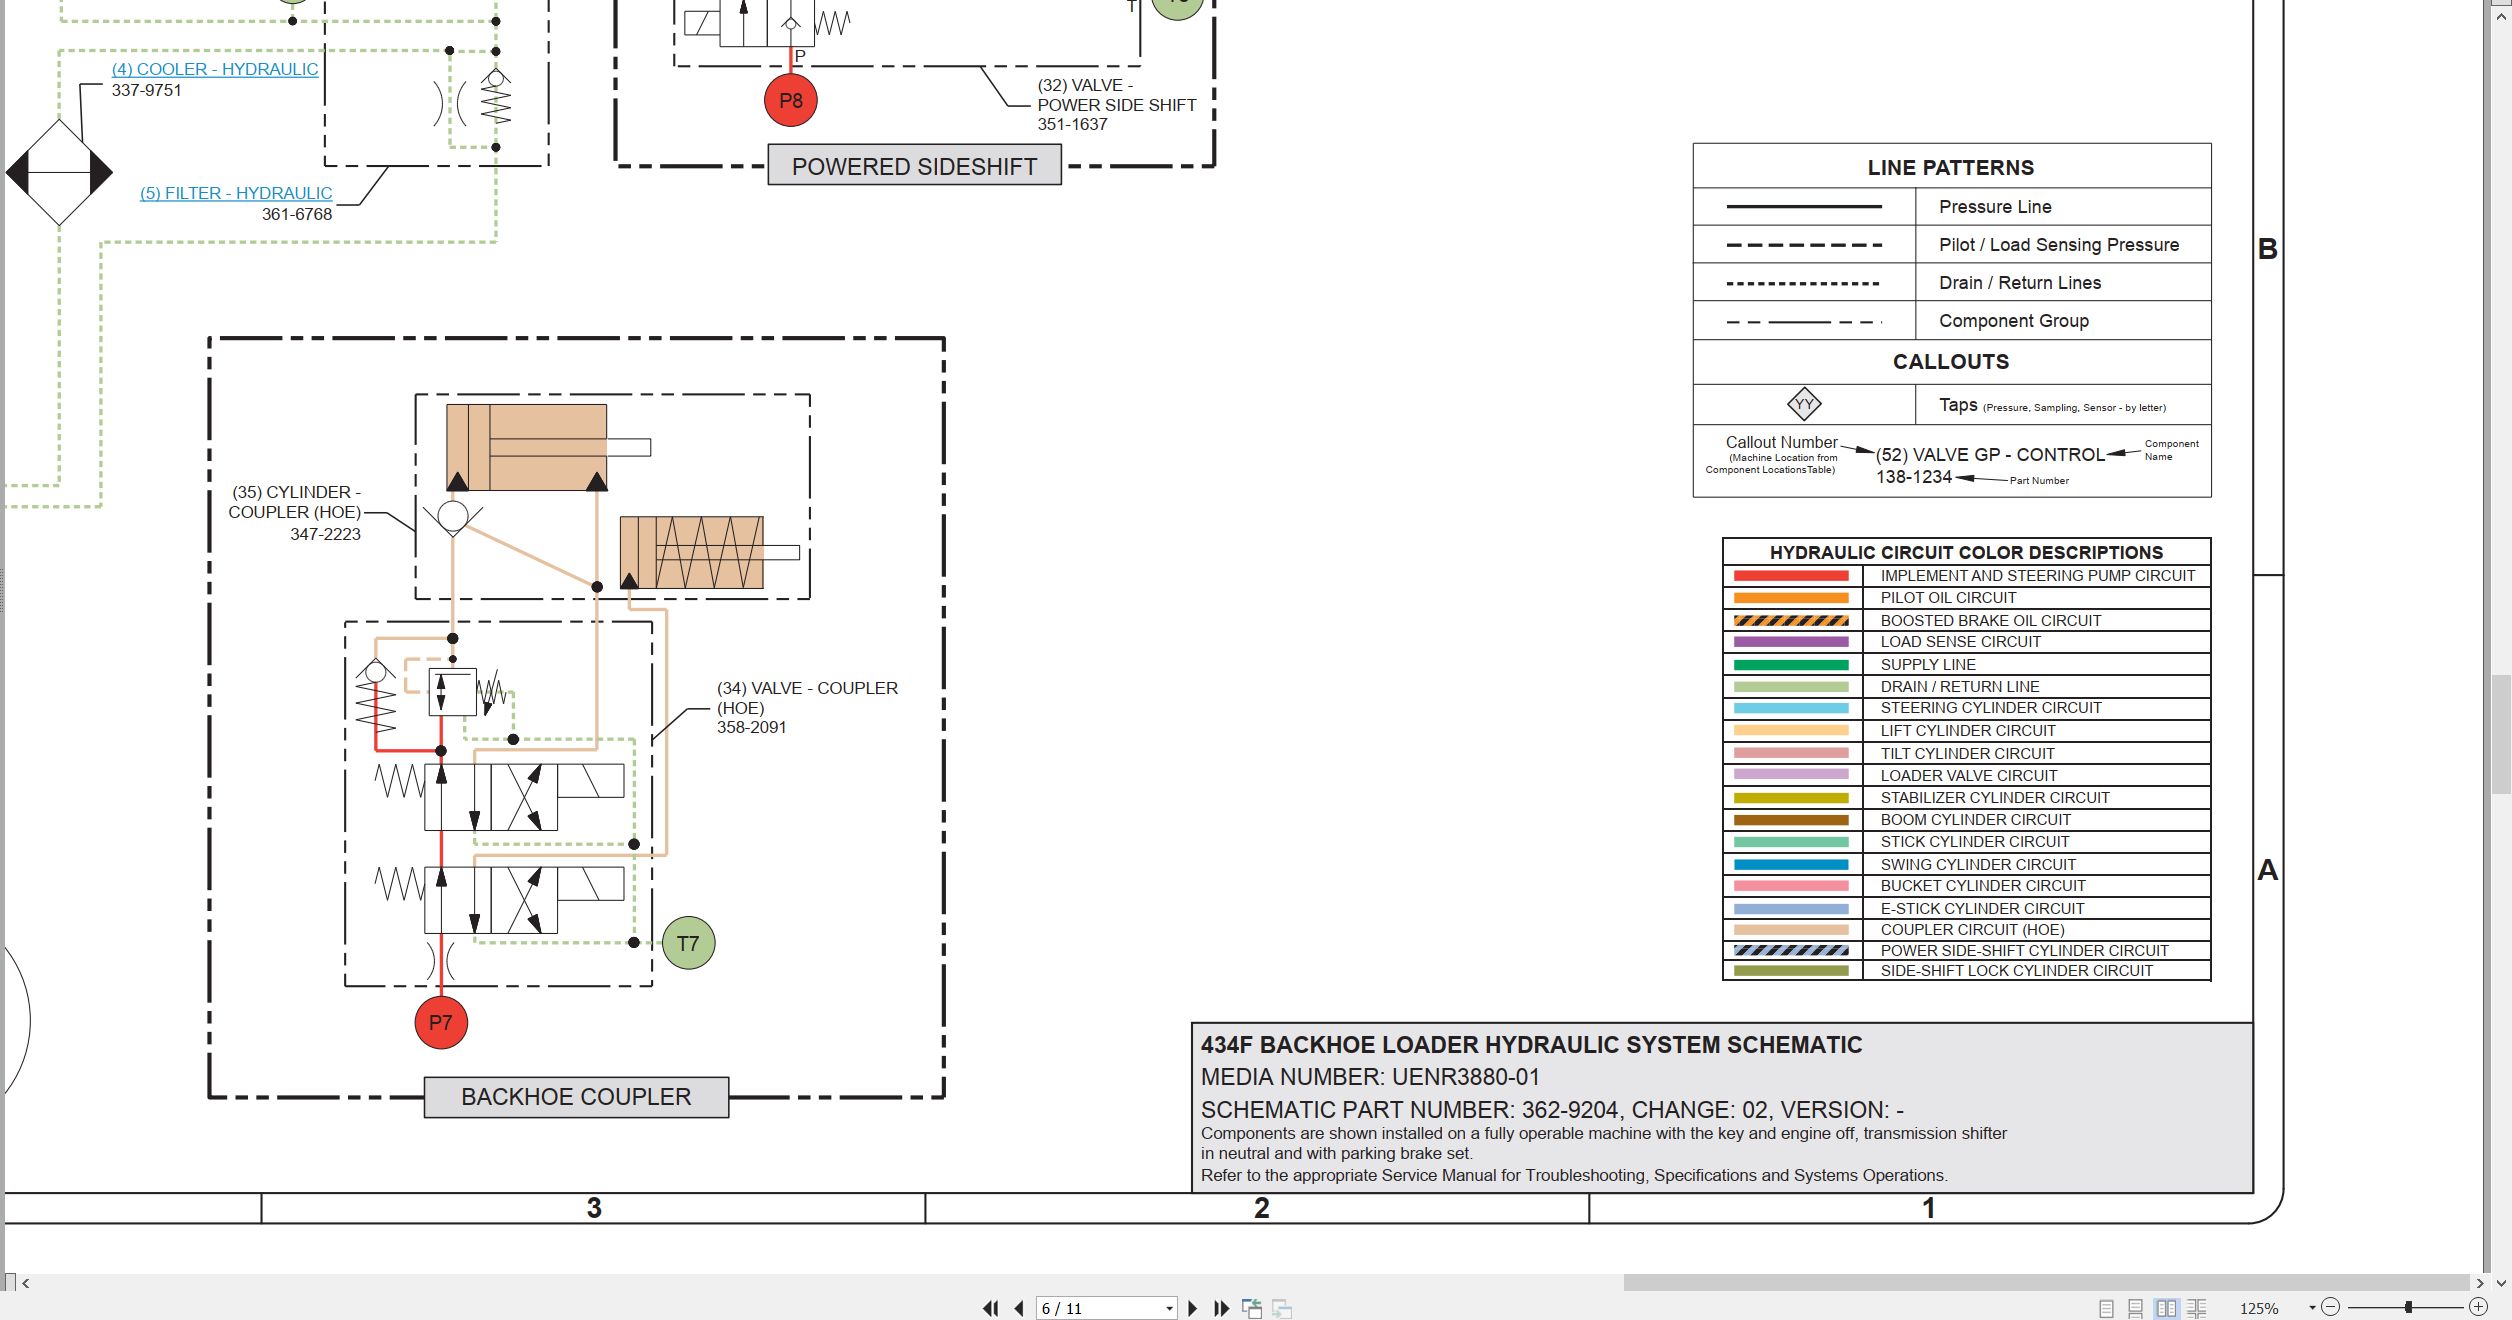Click the Component Group legend text

pyautogui.click(x=2013, y=321)
